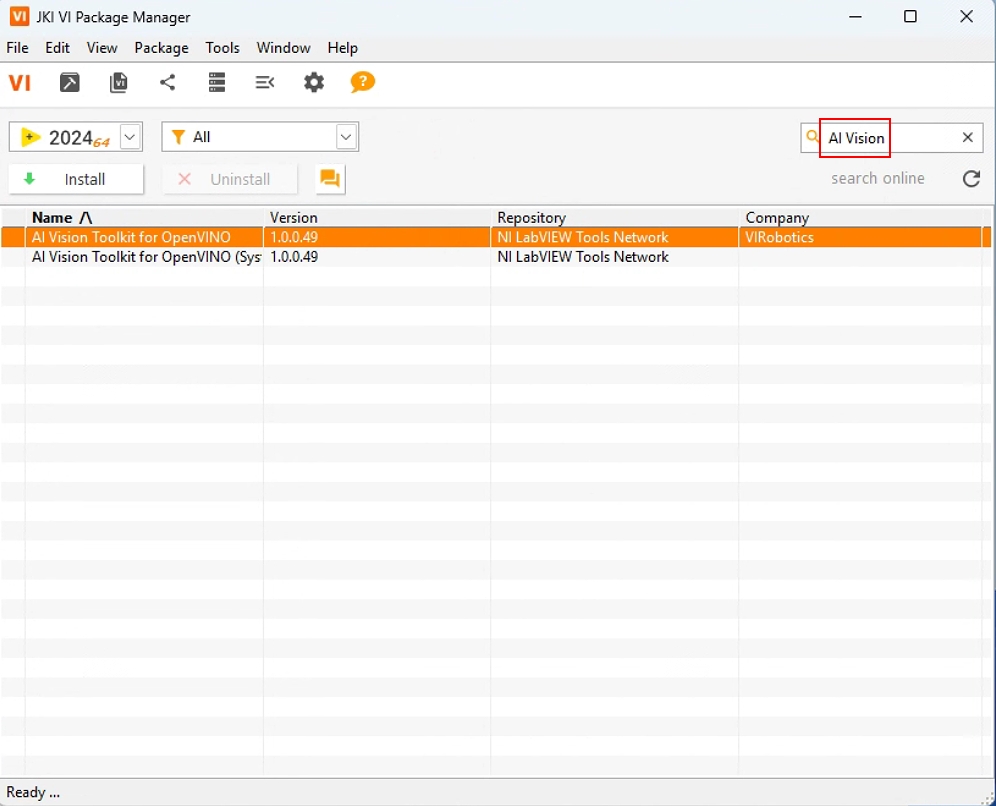Open the Window menu
The width and height of the screenshot is (996, 806).
283,48
